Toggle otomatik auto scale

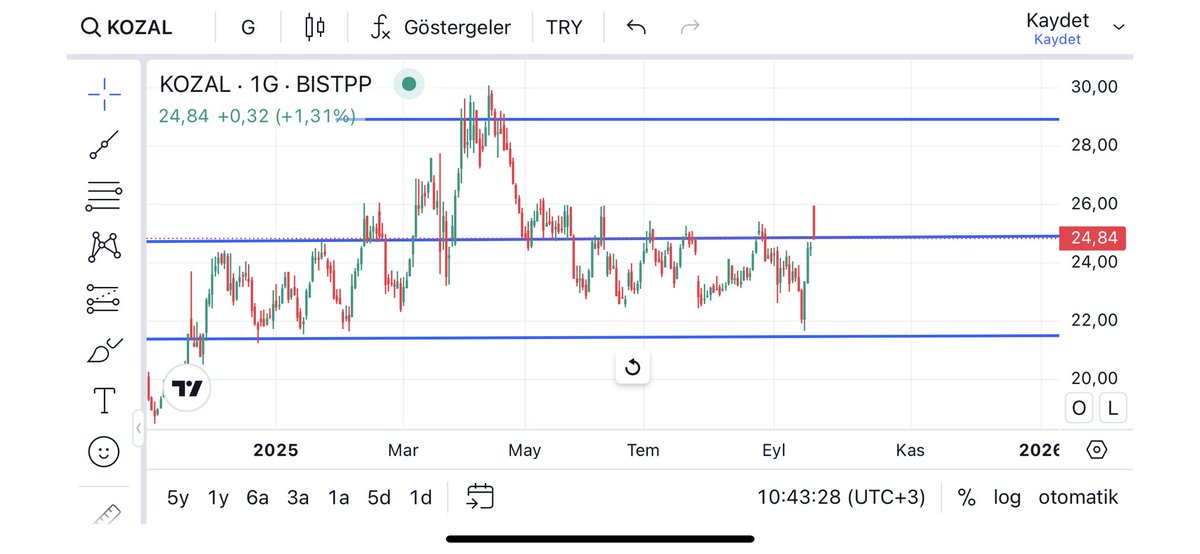tap(1078, 497)
